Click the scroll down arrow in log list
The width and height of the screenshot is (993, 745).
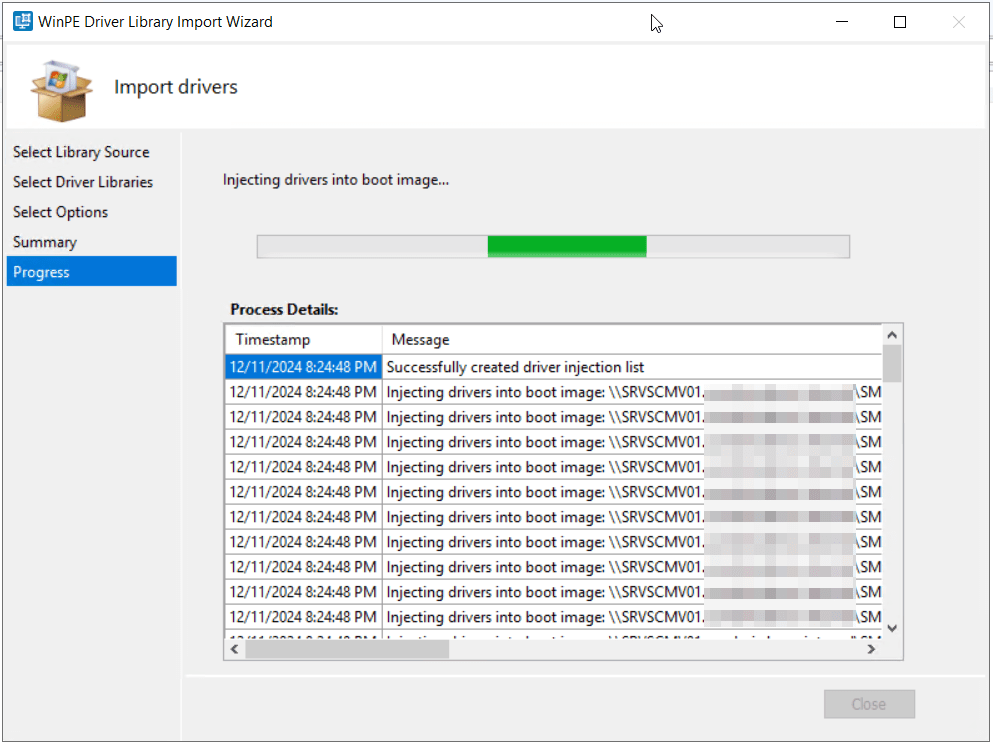(892, 628)
